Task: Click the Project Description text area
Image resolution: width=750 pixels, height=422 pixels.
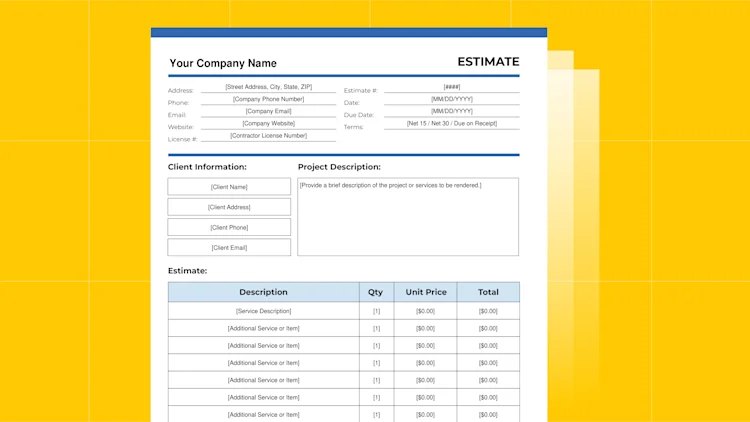Action: click(408, 217)
